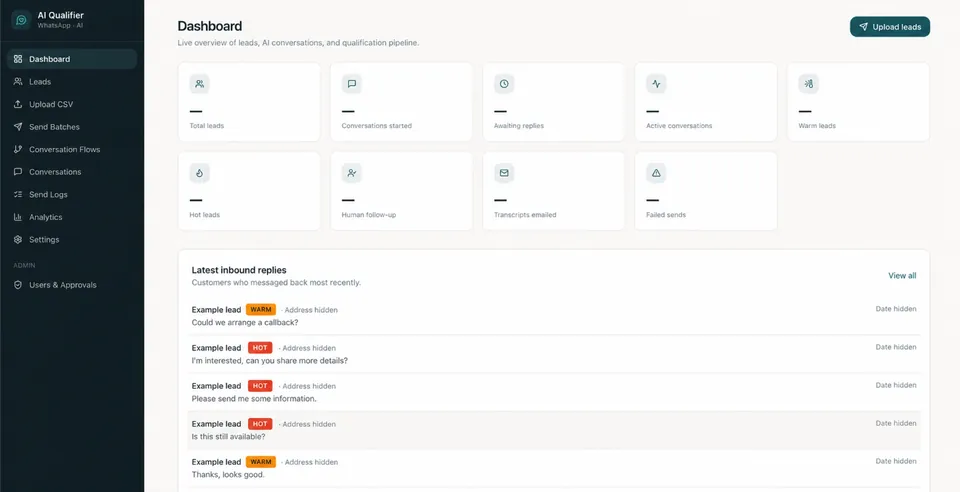Click the 'Conversations started' card label

click(377, 125)
